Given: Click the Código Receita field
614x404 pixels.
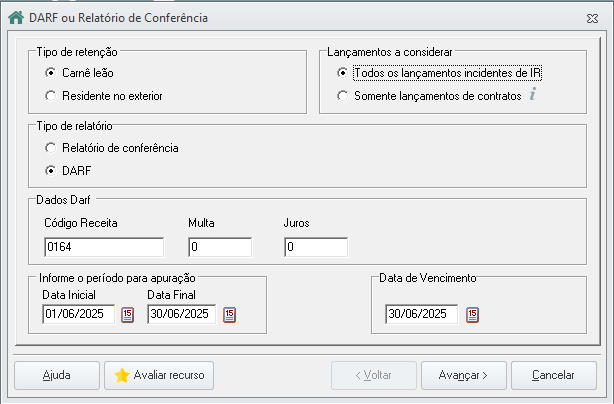Looking at the screenshot, I should point(103,247).
